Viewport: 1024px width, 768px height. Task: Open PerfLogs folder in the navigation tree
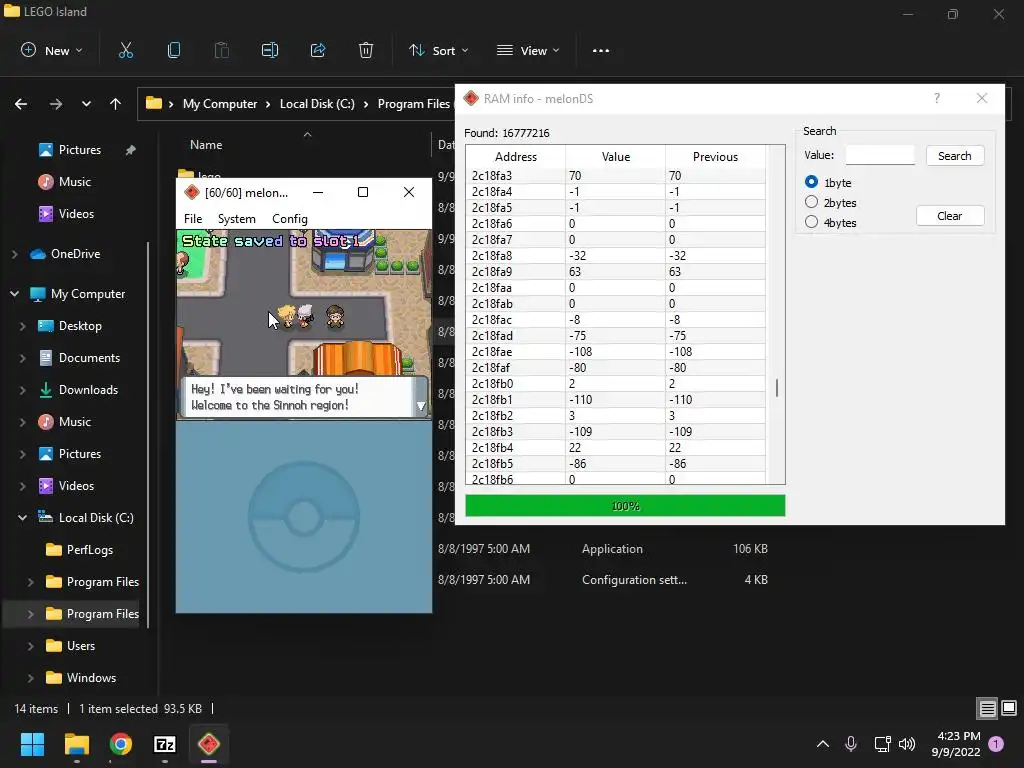coord(89,550)
